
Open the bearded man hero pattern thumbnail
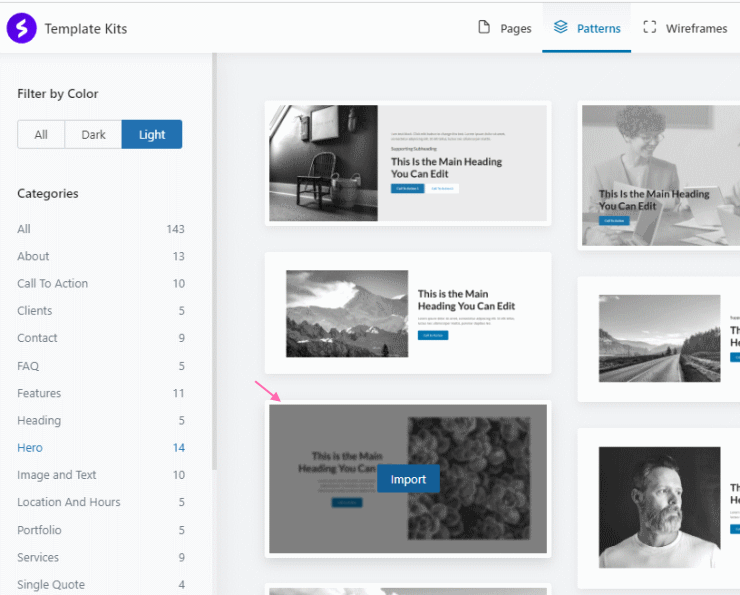(x=659, y=508)
